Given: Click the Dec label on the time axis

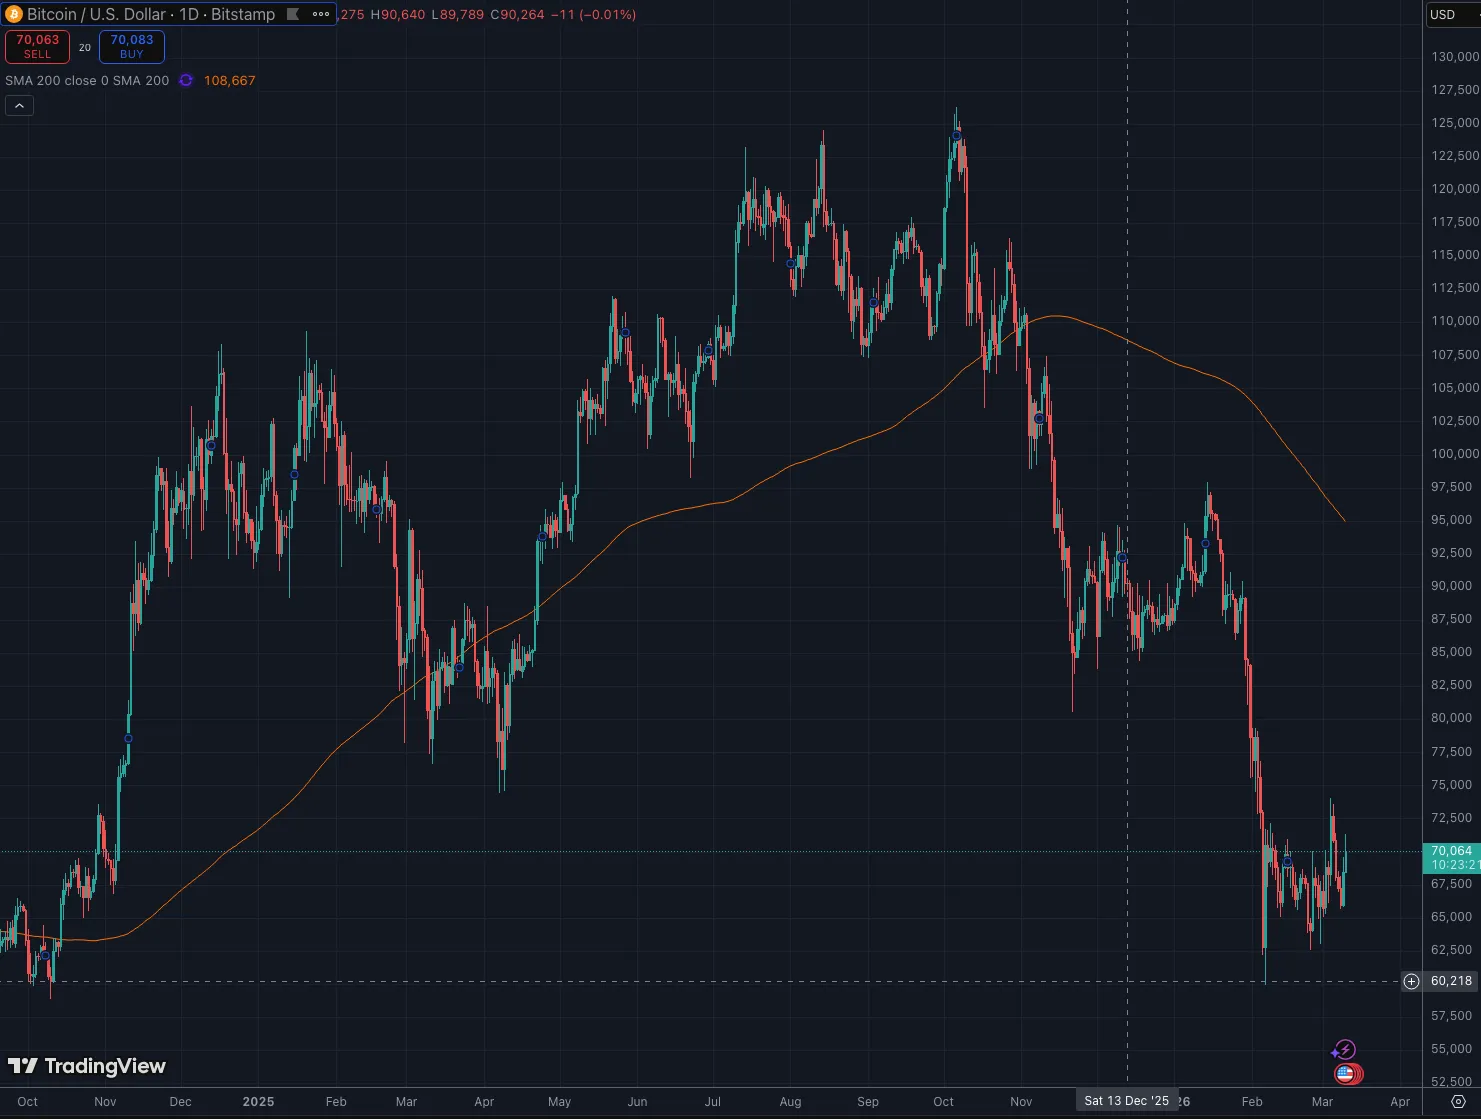Looking at the screenshot, I should (180, 1102).
